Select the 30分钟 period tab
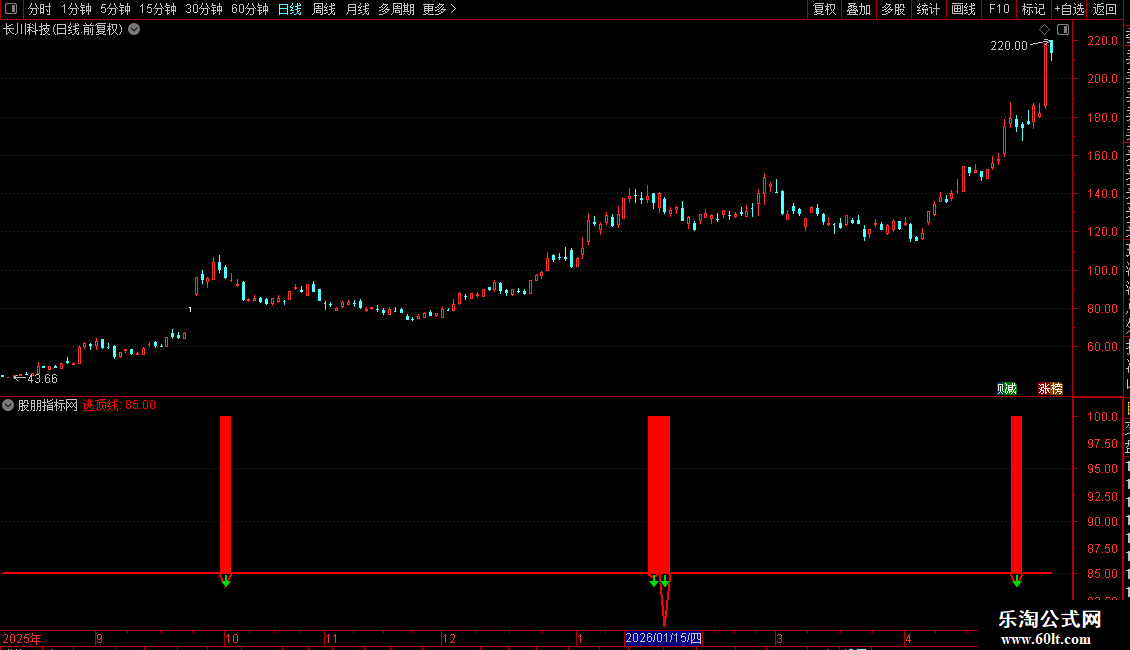 click(x=204, y=9)
